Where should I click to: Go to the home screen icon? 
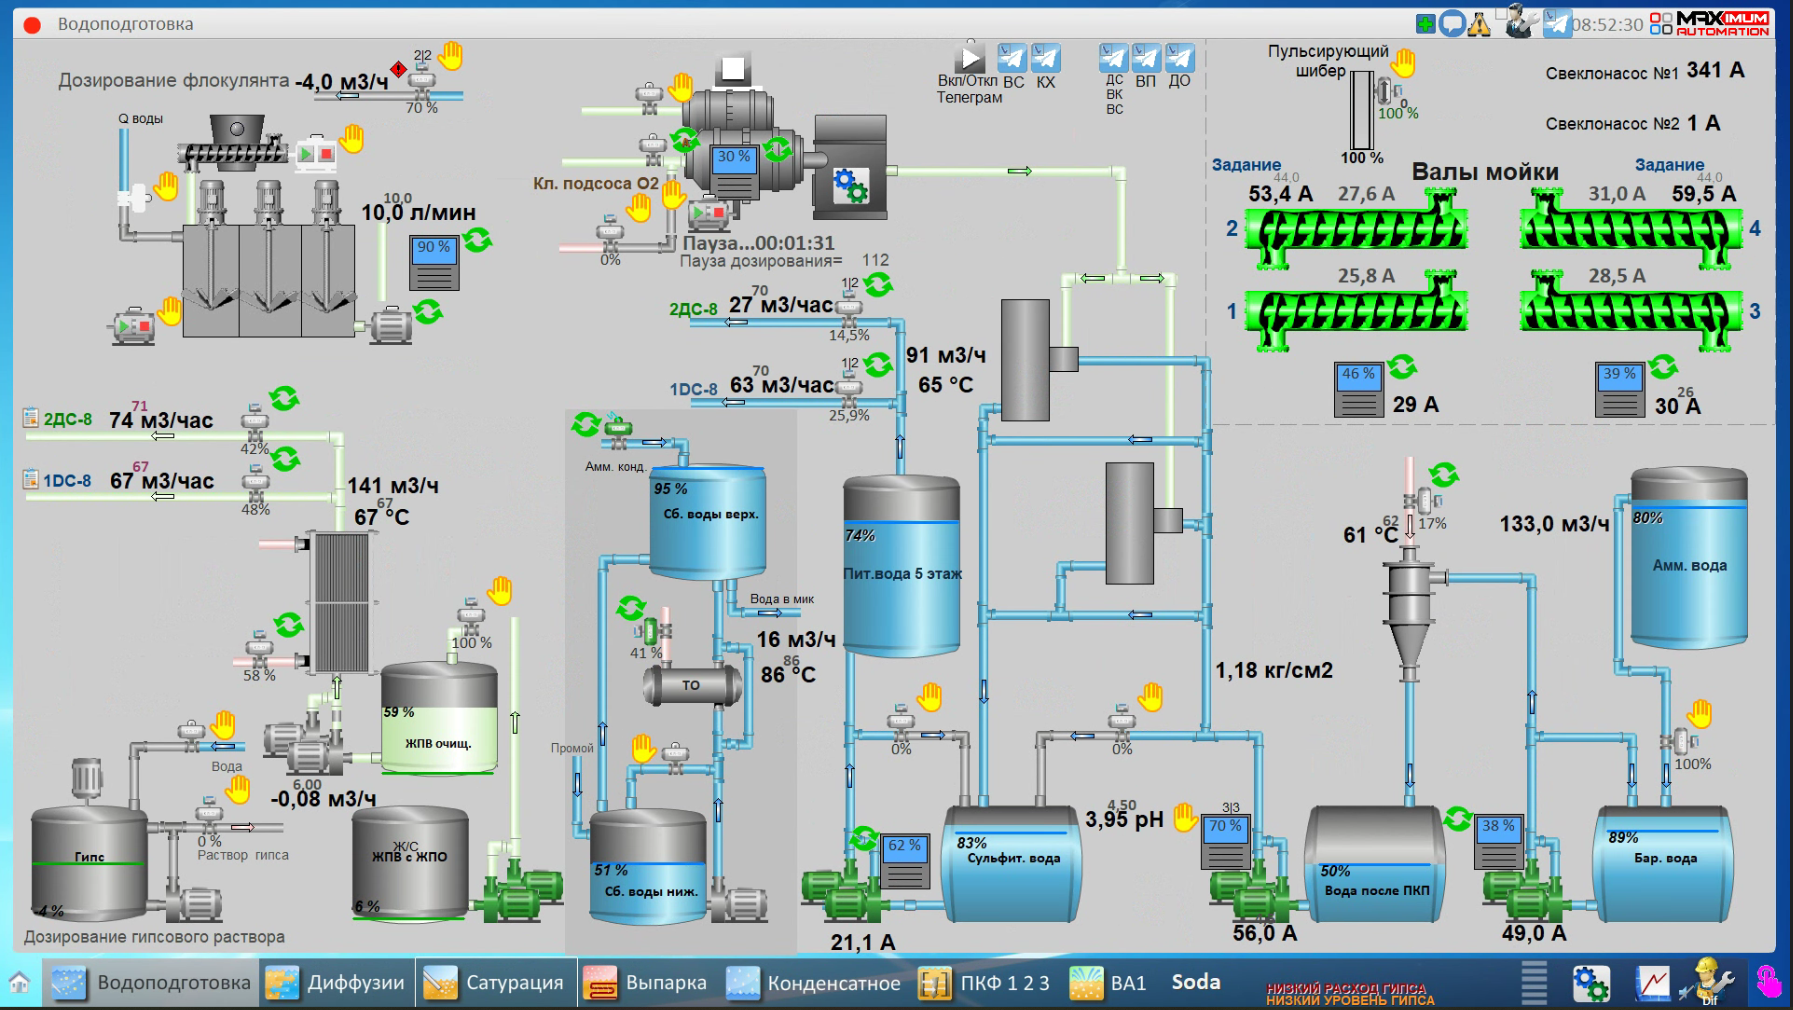click(19, 982)
